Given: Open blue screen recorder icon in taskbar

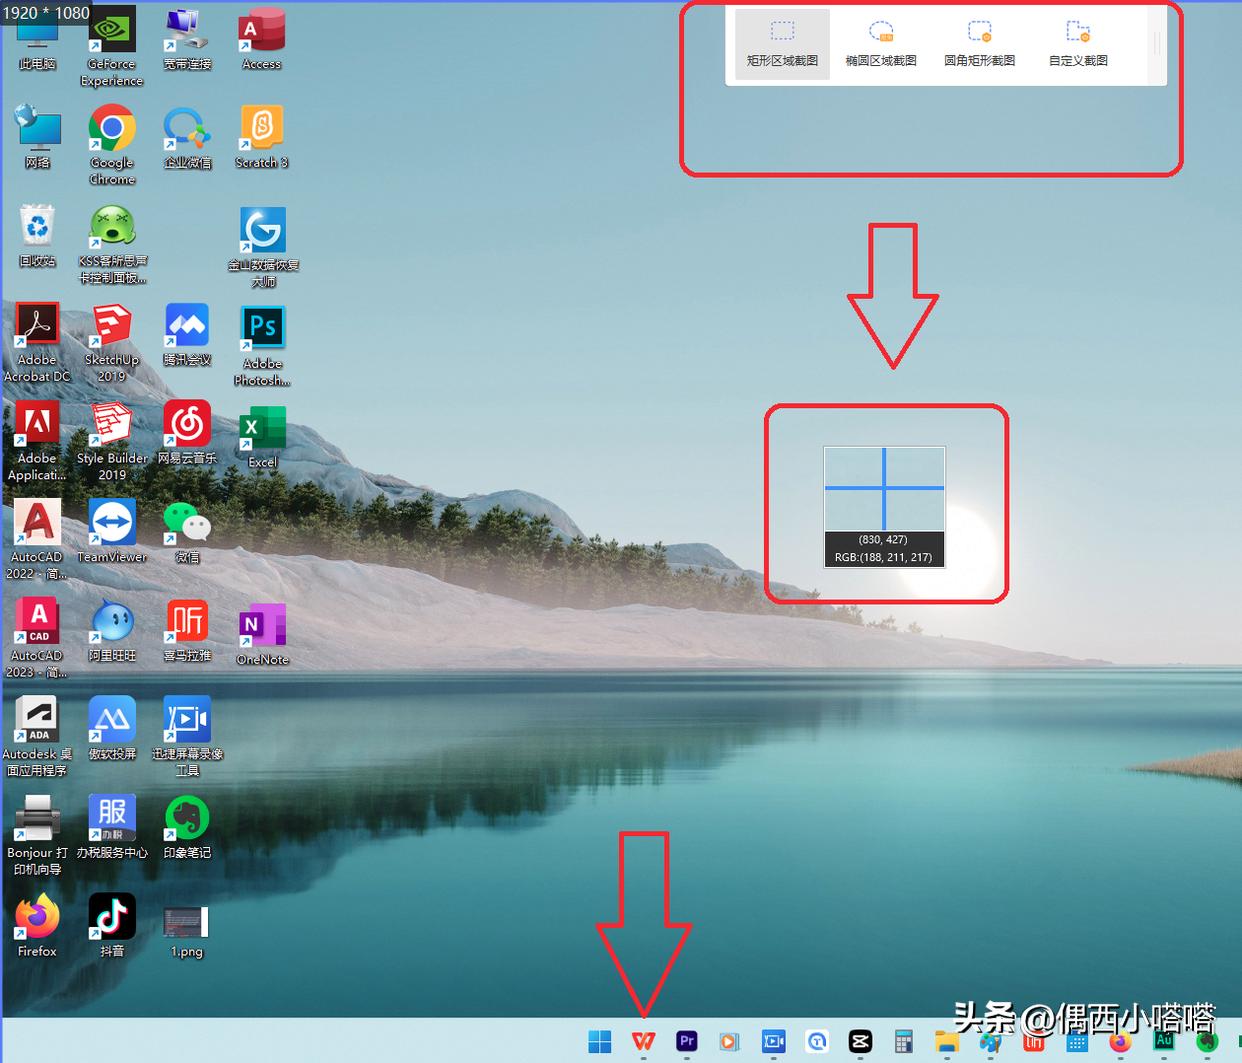Looking at the screenshot, I should pos(773,1041).
